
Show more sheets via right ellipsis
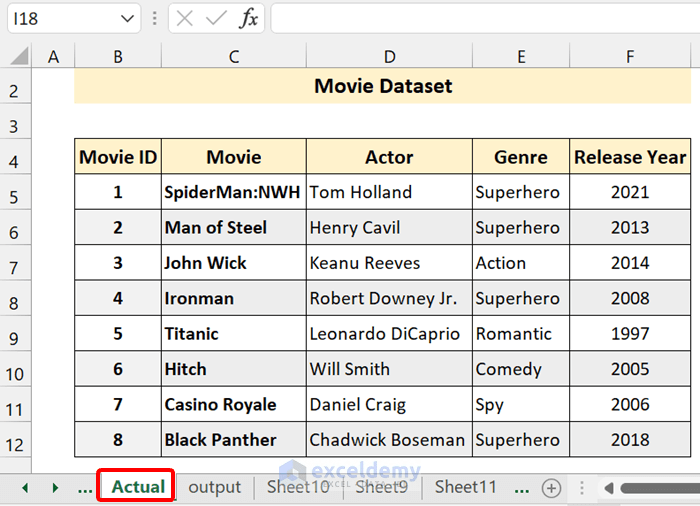(x=521, y=490)
